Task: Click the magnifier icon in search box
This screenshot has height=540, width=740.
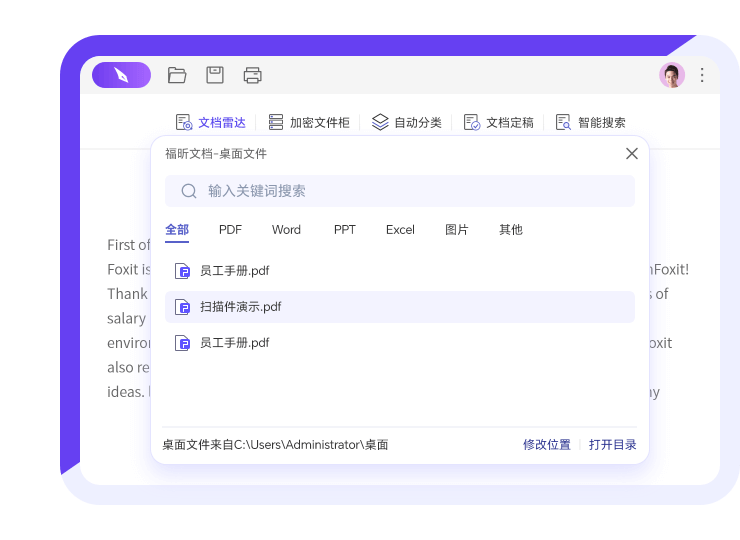Action: coord(189,191)
